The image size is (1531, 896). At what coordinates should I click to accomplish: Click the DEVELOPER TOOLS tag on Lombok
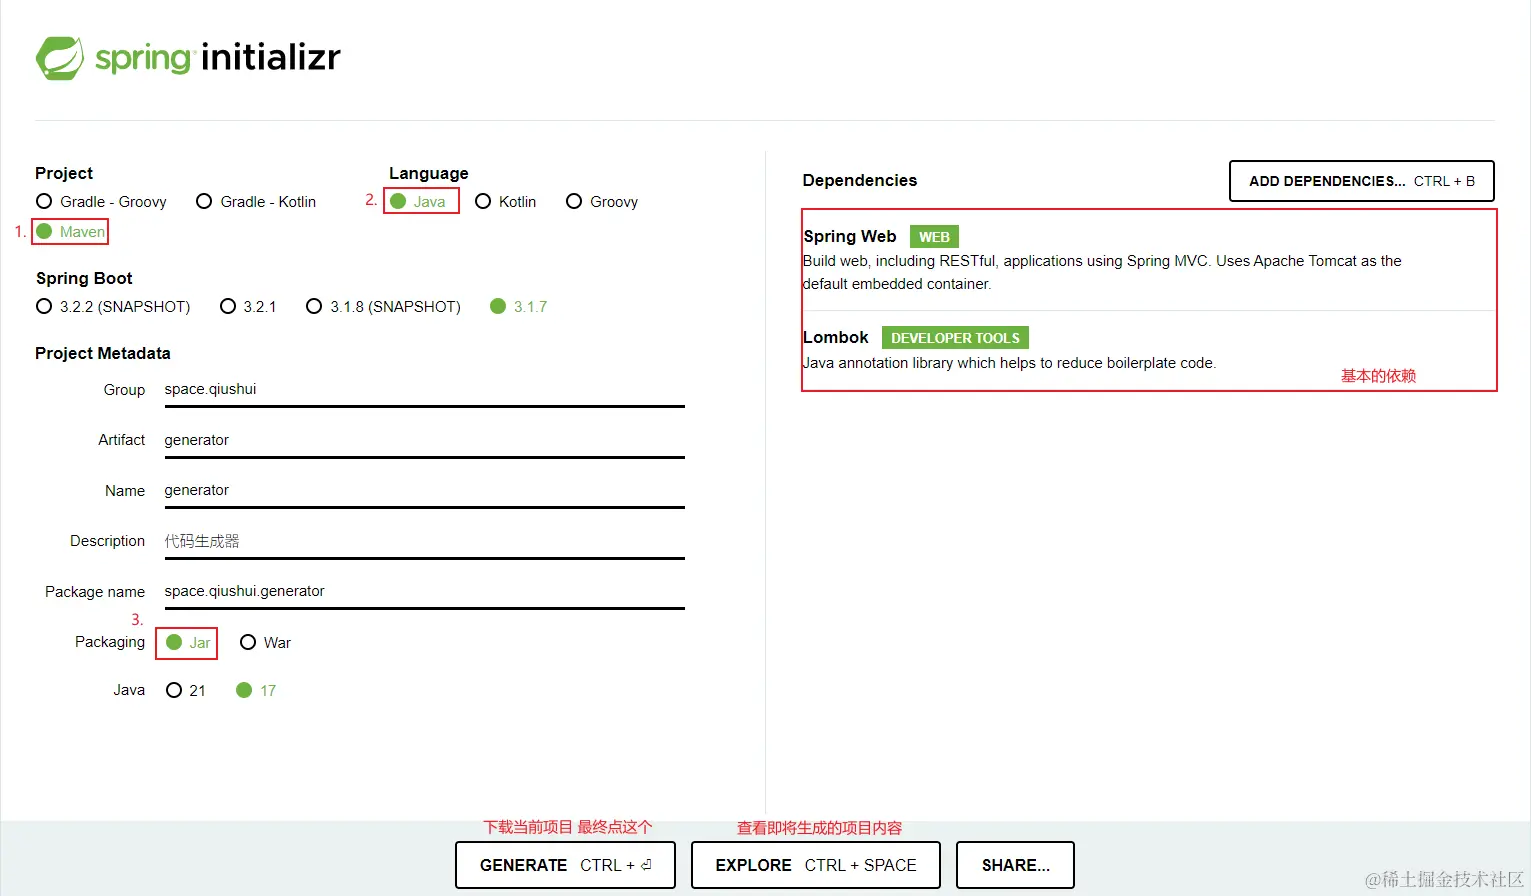click(955, 338)
